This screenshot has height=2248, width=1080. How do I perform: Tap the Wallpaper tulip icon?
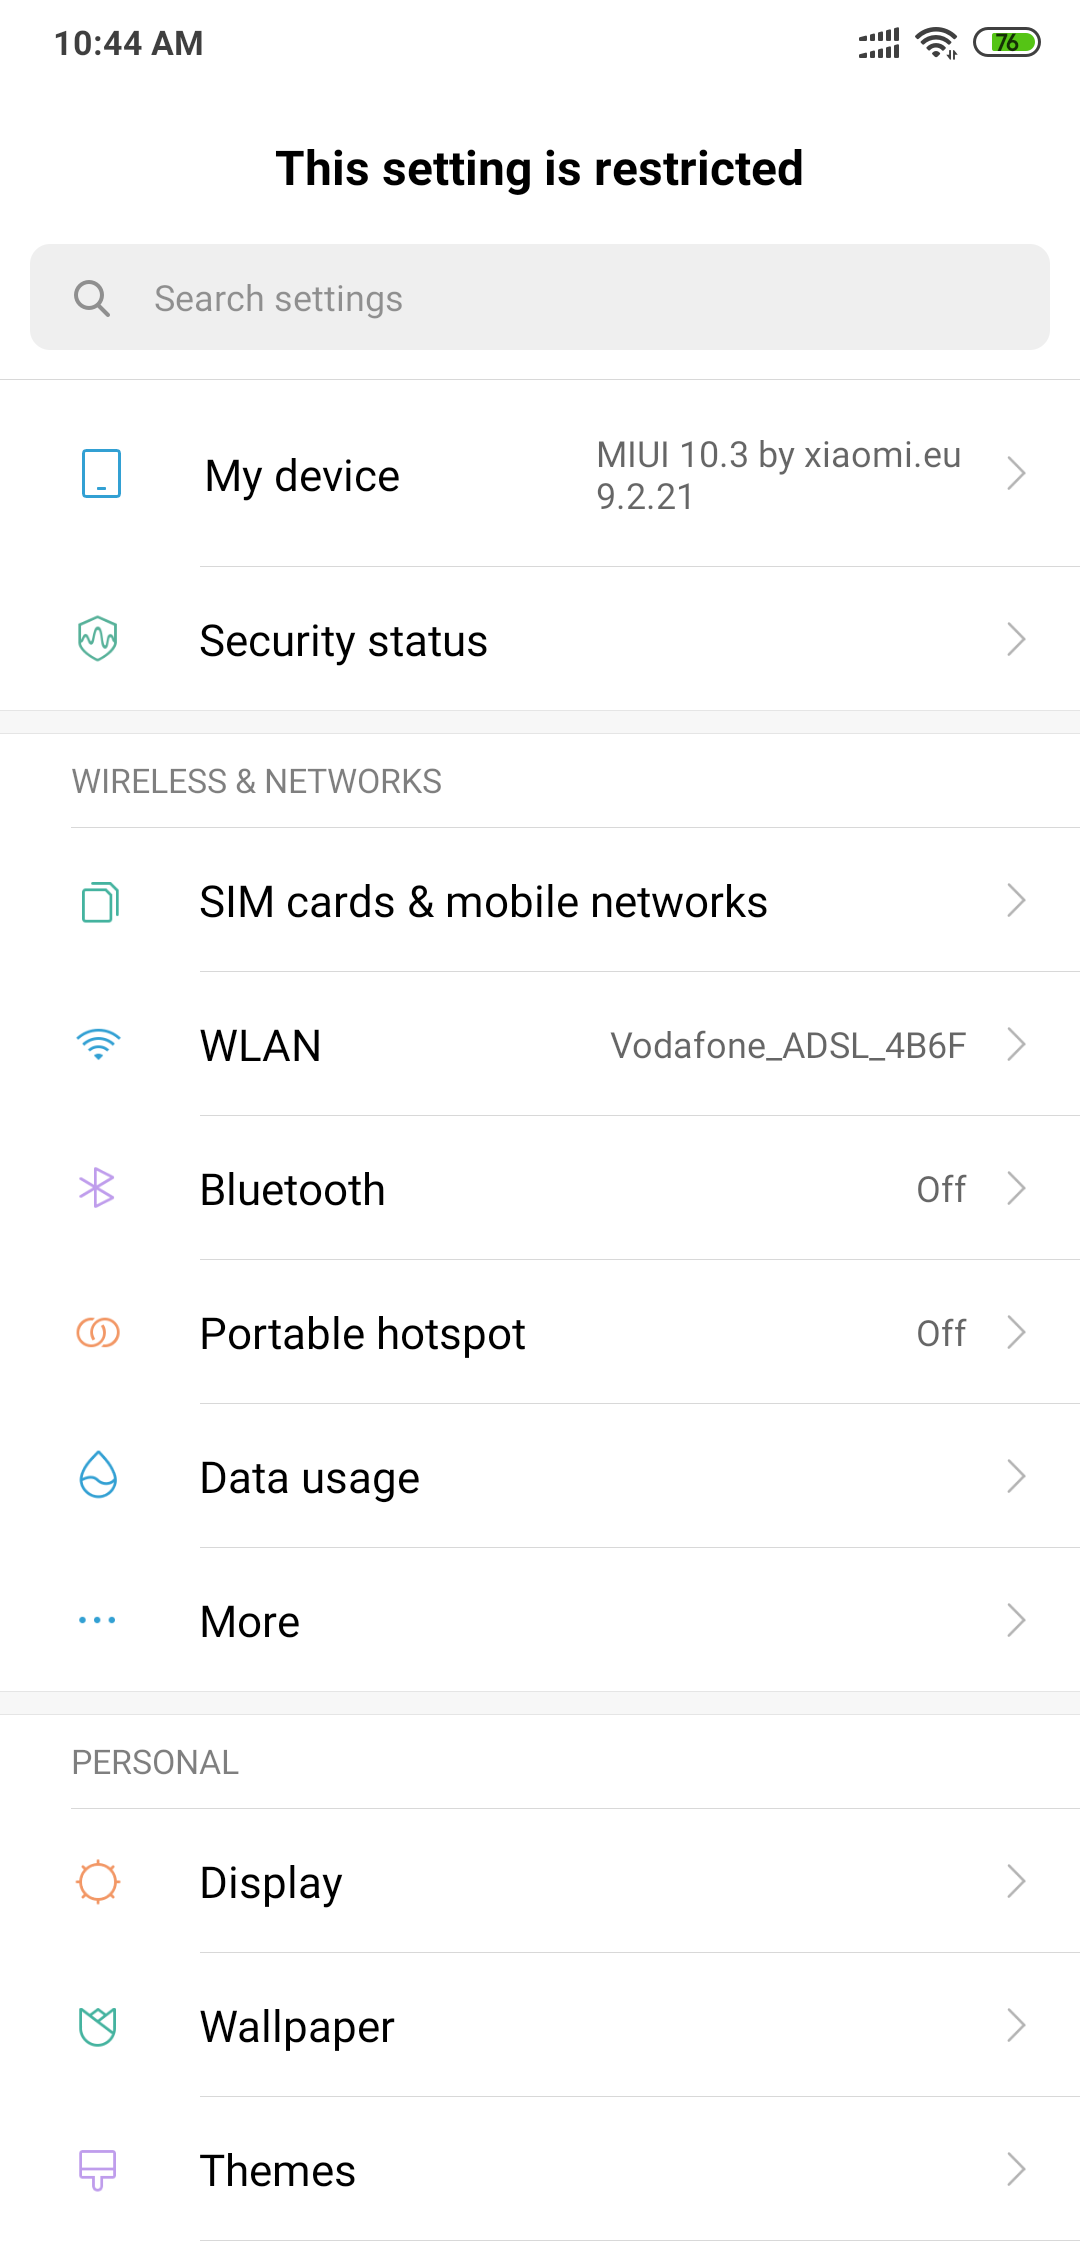(98, 2026)
